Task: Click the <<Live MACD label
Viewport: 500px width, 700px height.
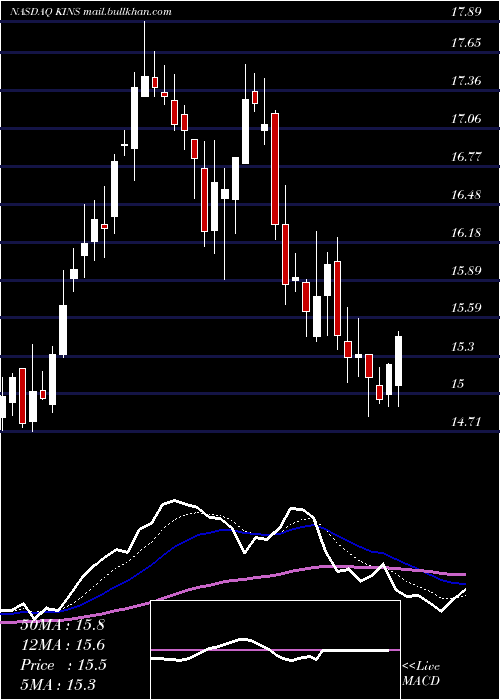Action: click(x=421, y=673)
